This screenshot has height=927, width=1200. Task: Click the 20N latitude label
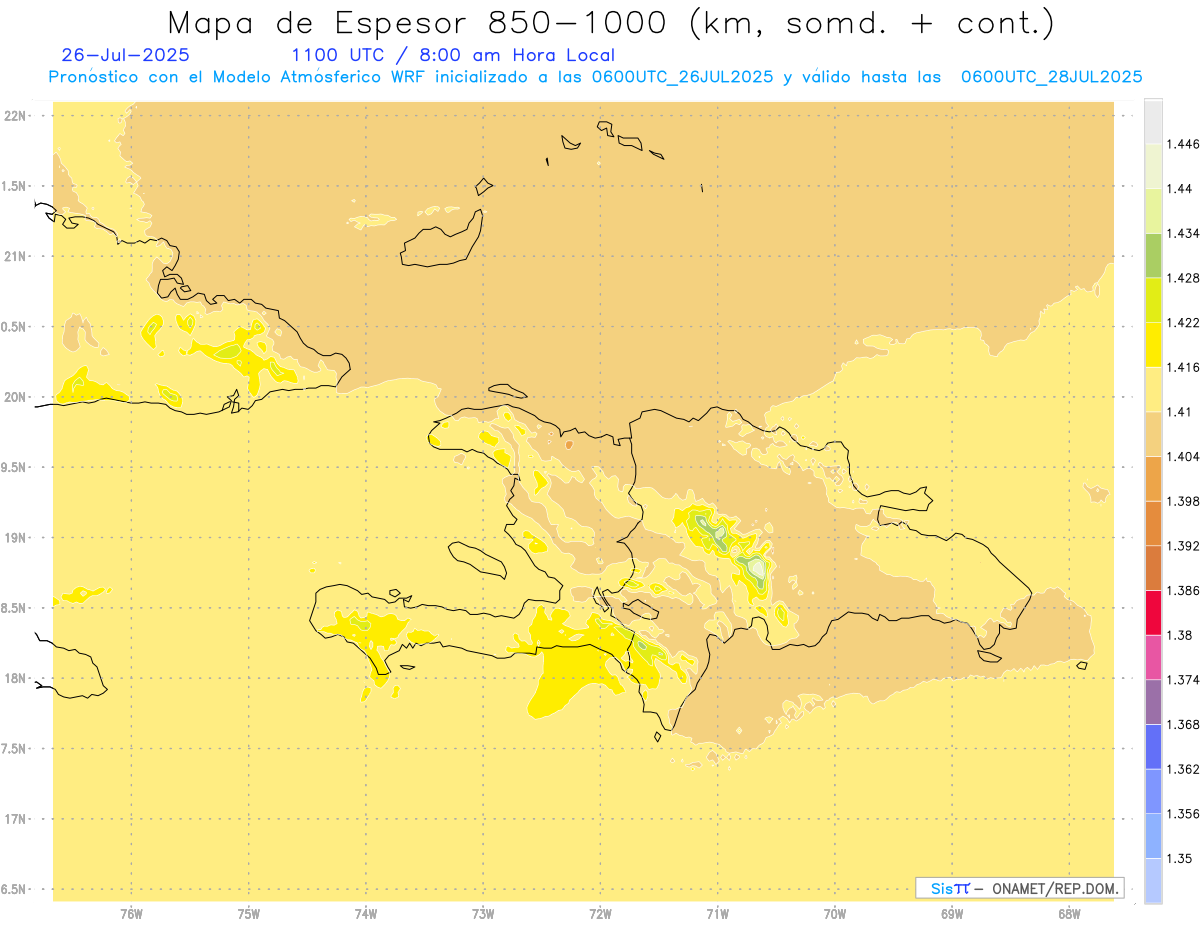tap(14, 397)
